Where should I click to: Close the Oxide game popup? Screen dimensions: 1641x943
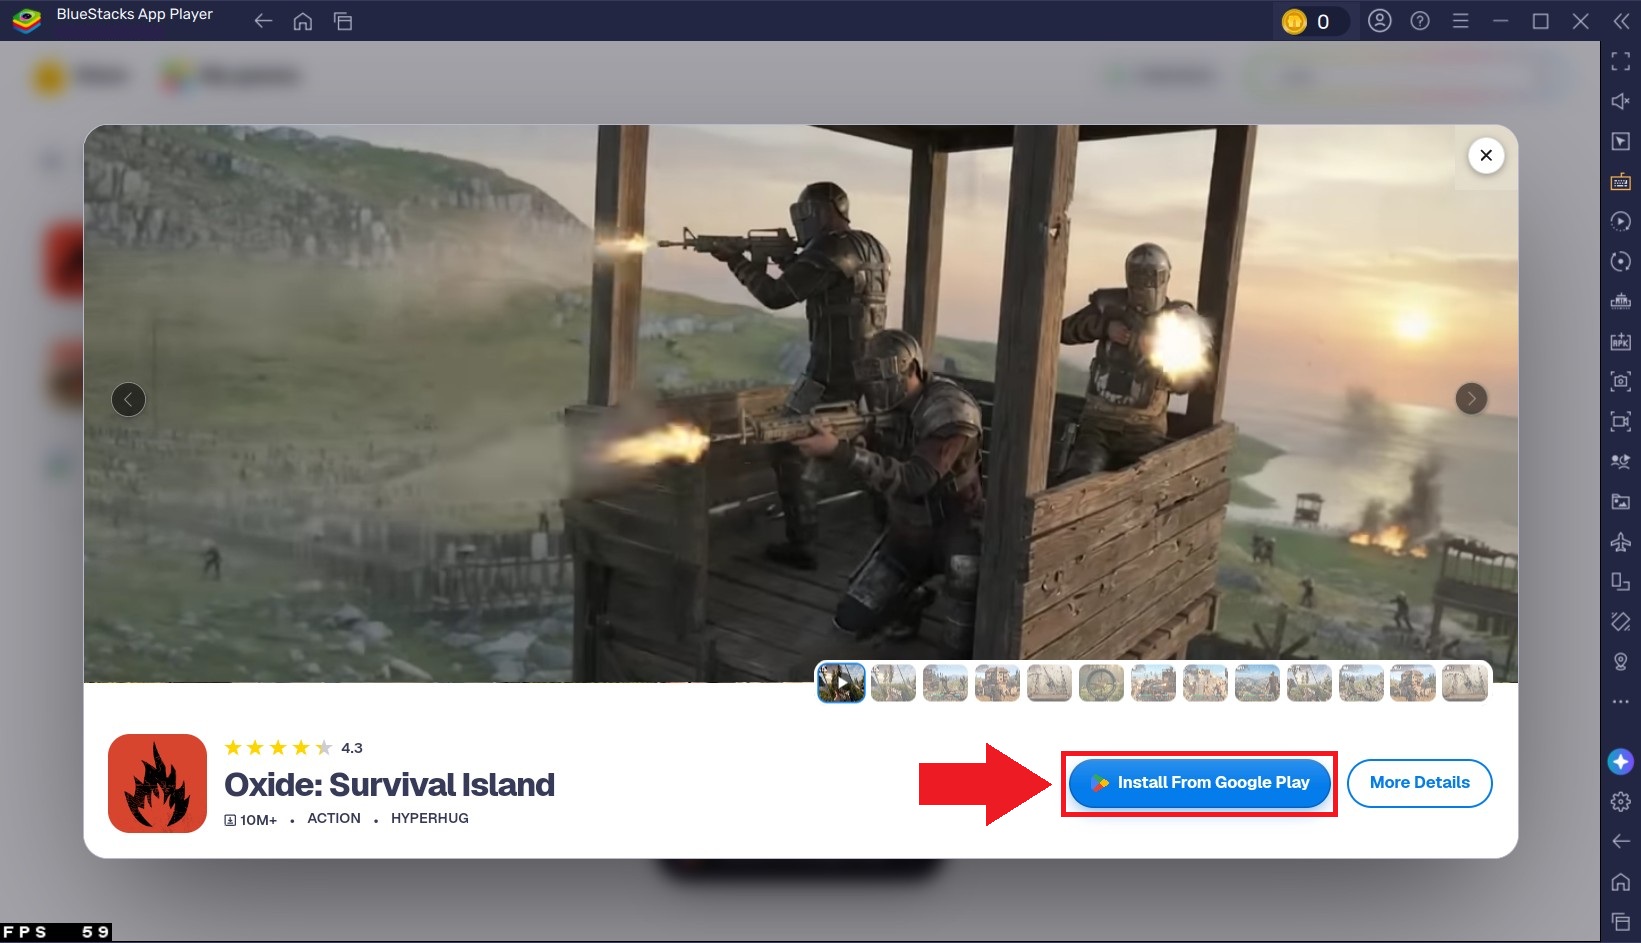click(1486, 155)
